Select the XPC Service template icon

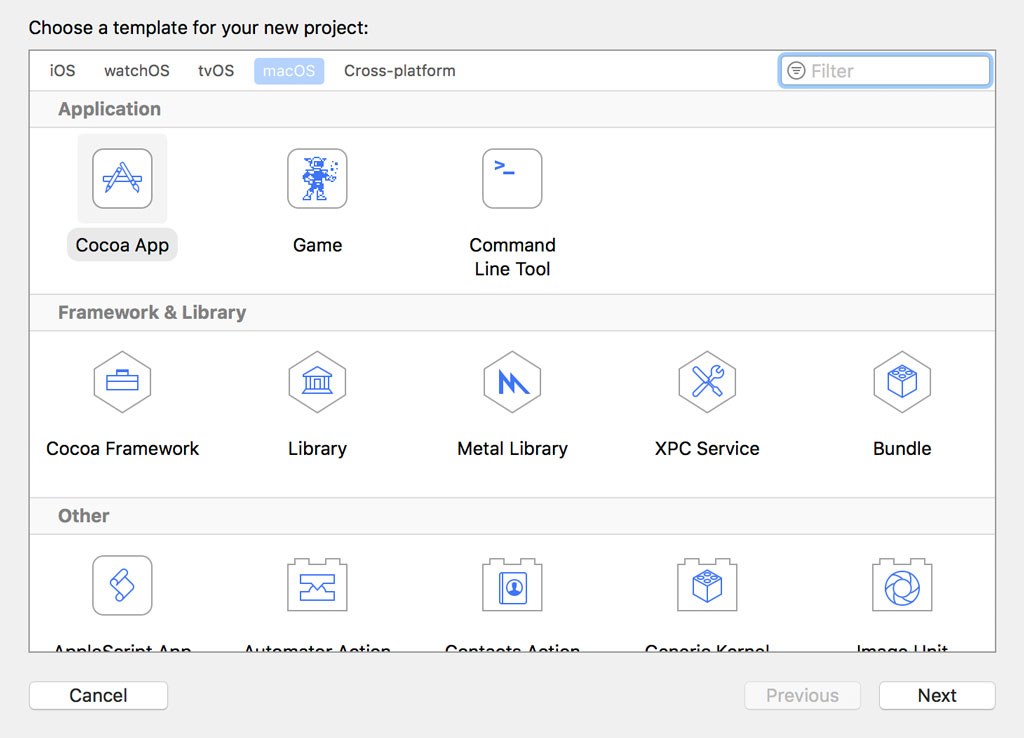tap(707, 382)
